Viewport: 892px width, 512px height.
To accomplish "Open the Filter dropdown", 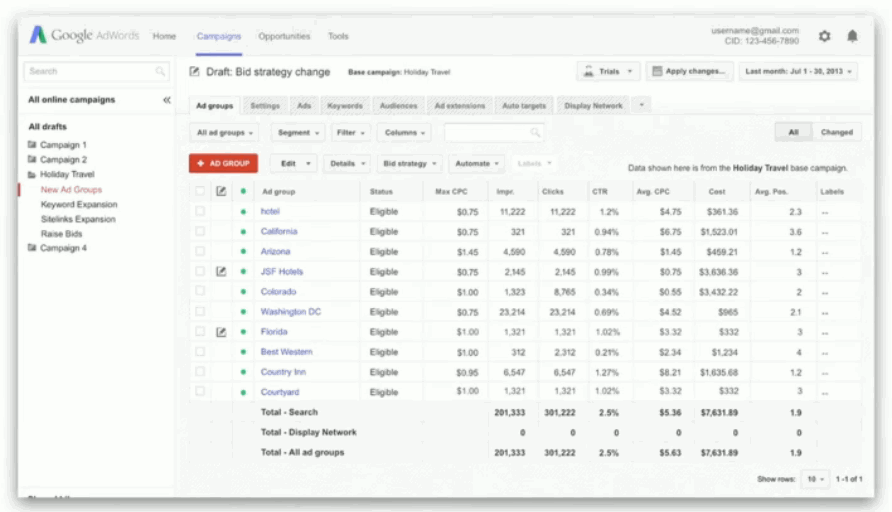I will pos(350,133).
